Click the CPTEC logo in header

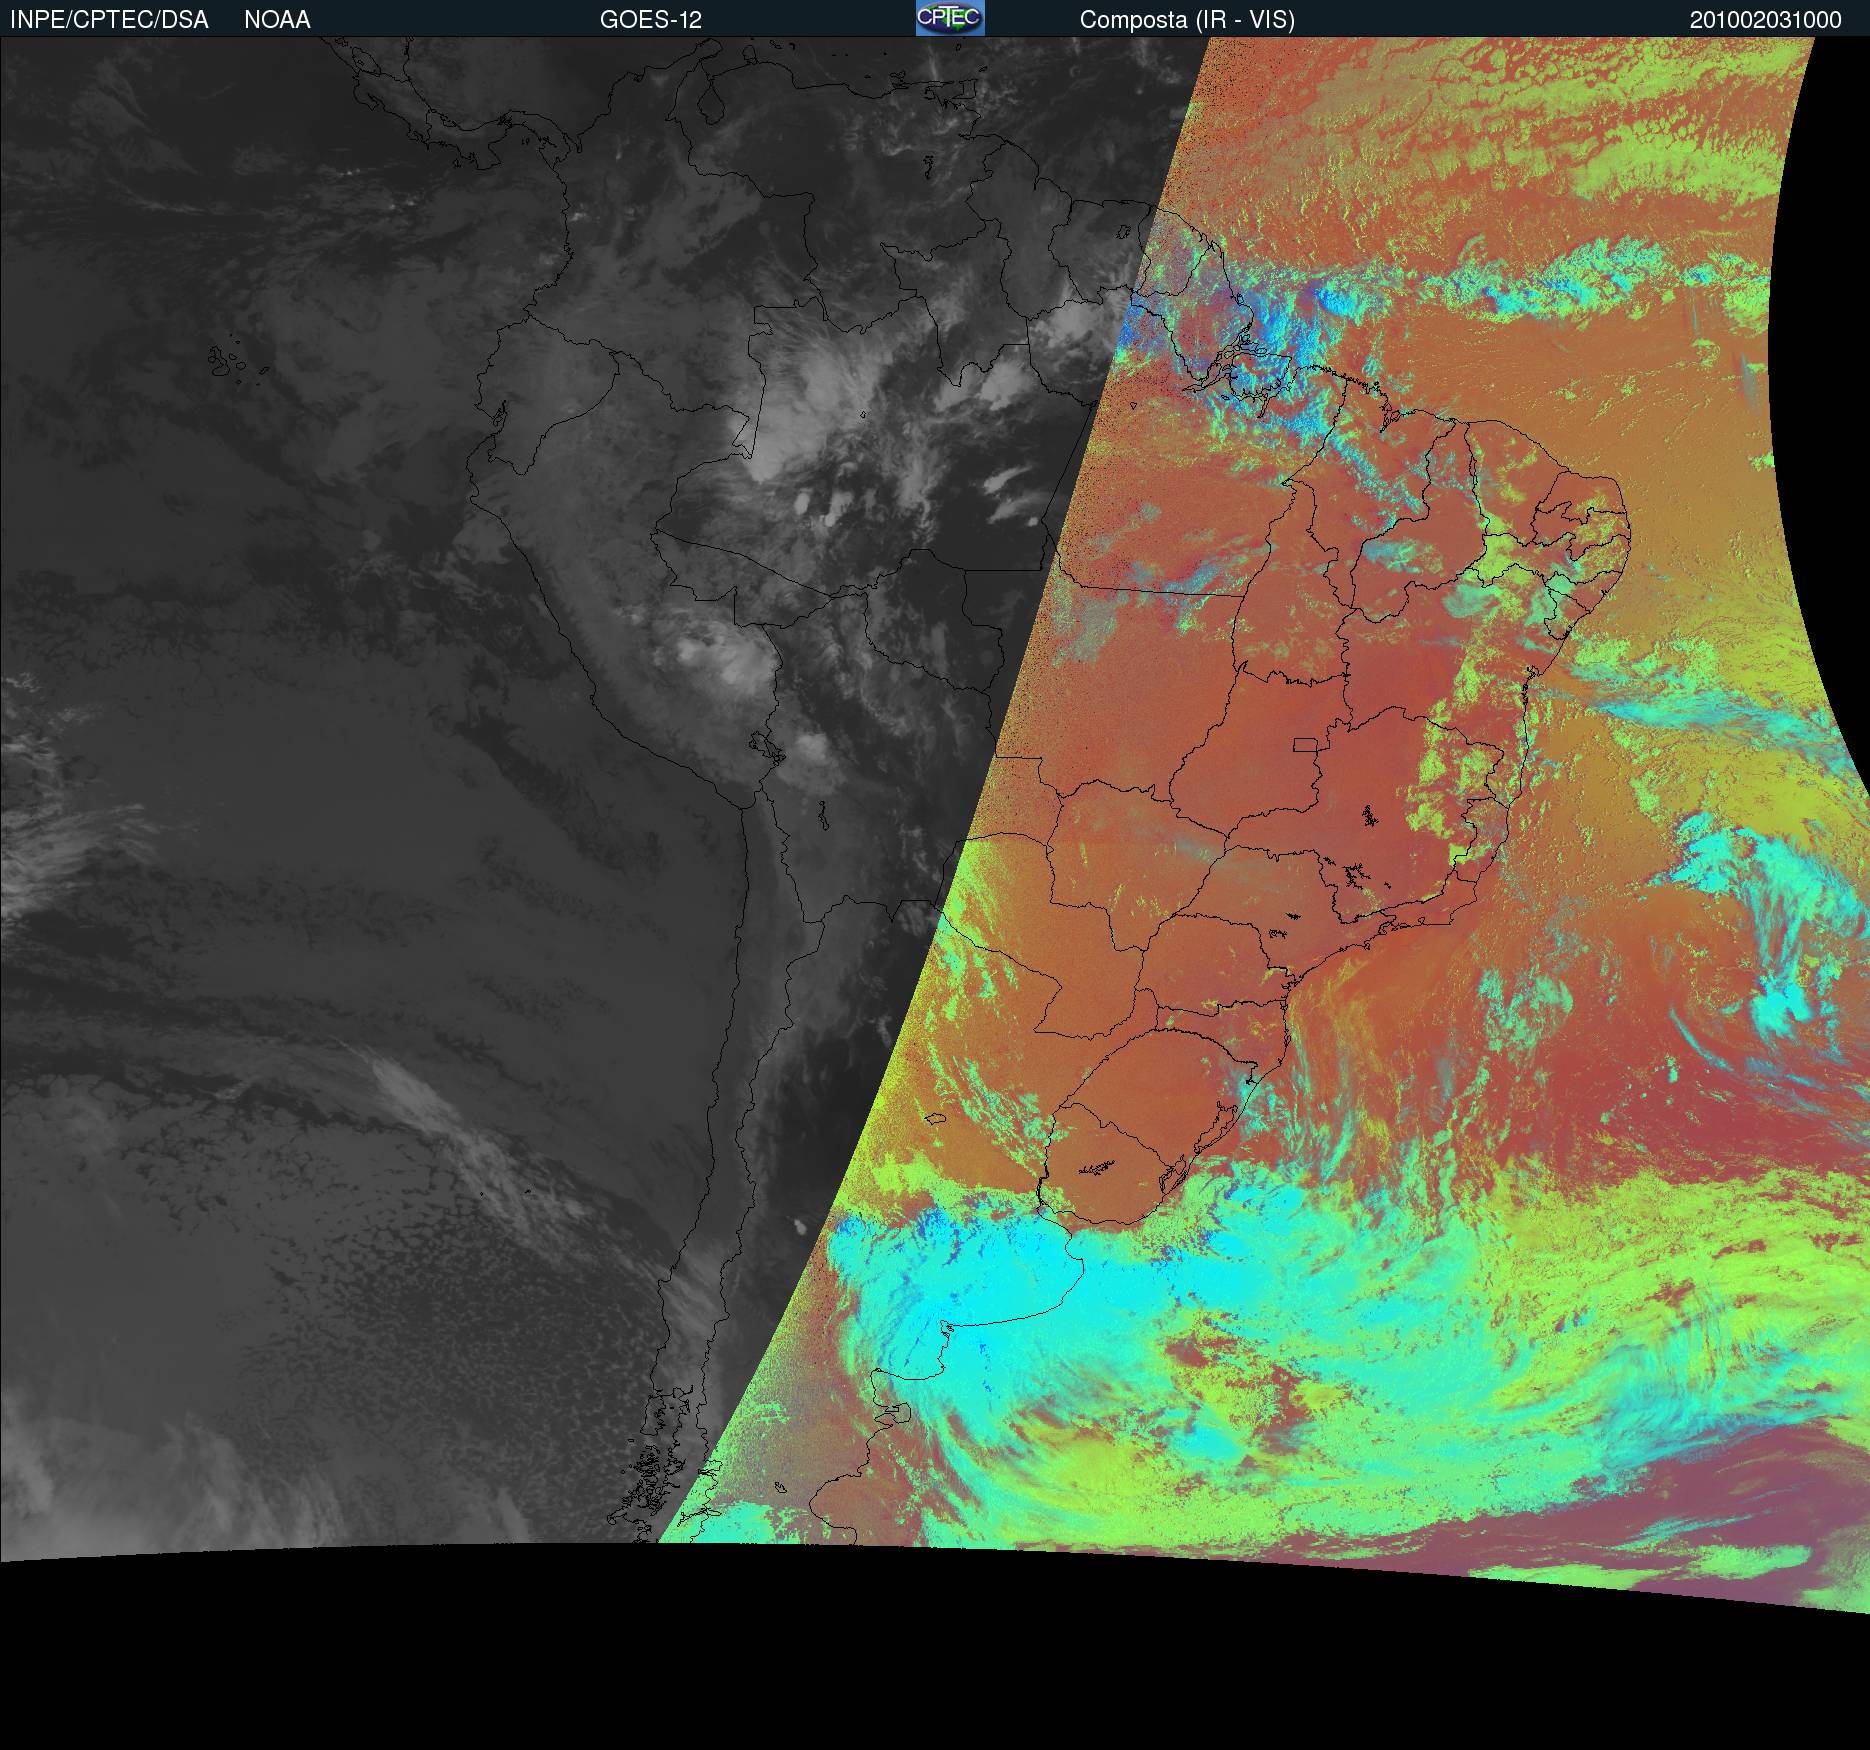[950, 18]
